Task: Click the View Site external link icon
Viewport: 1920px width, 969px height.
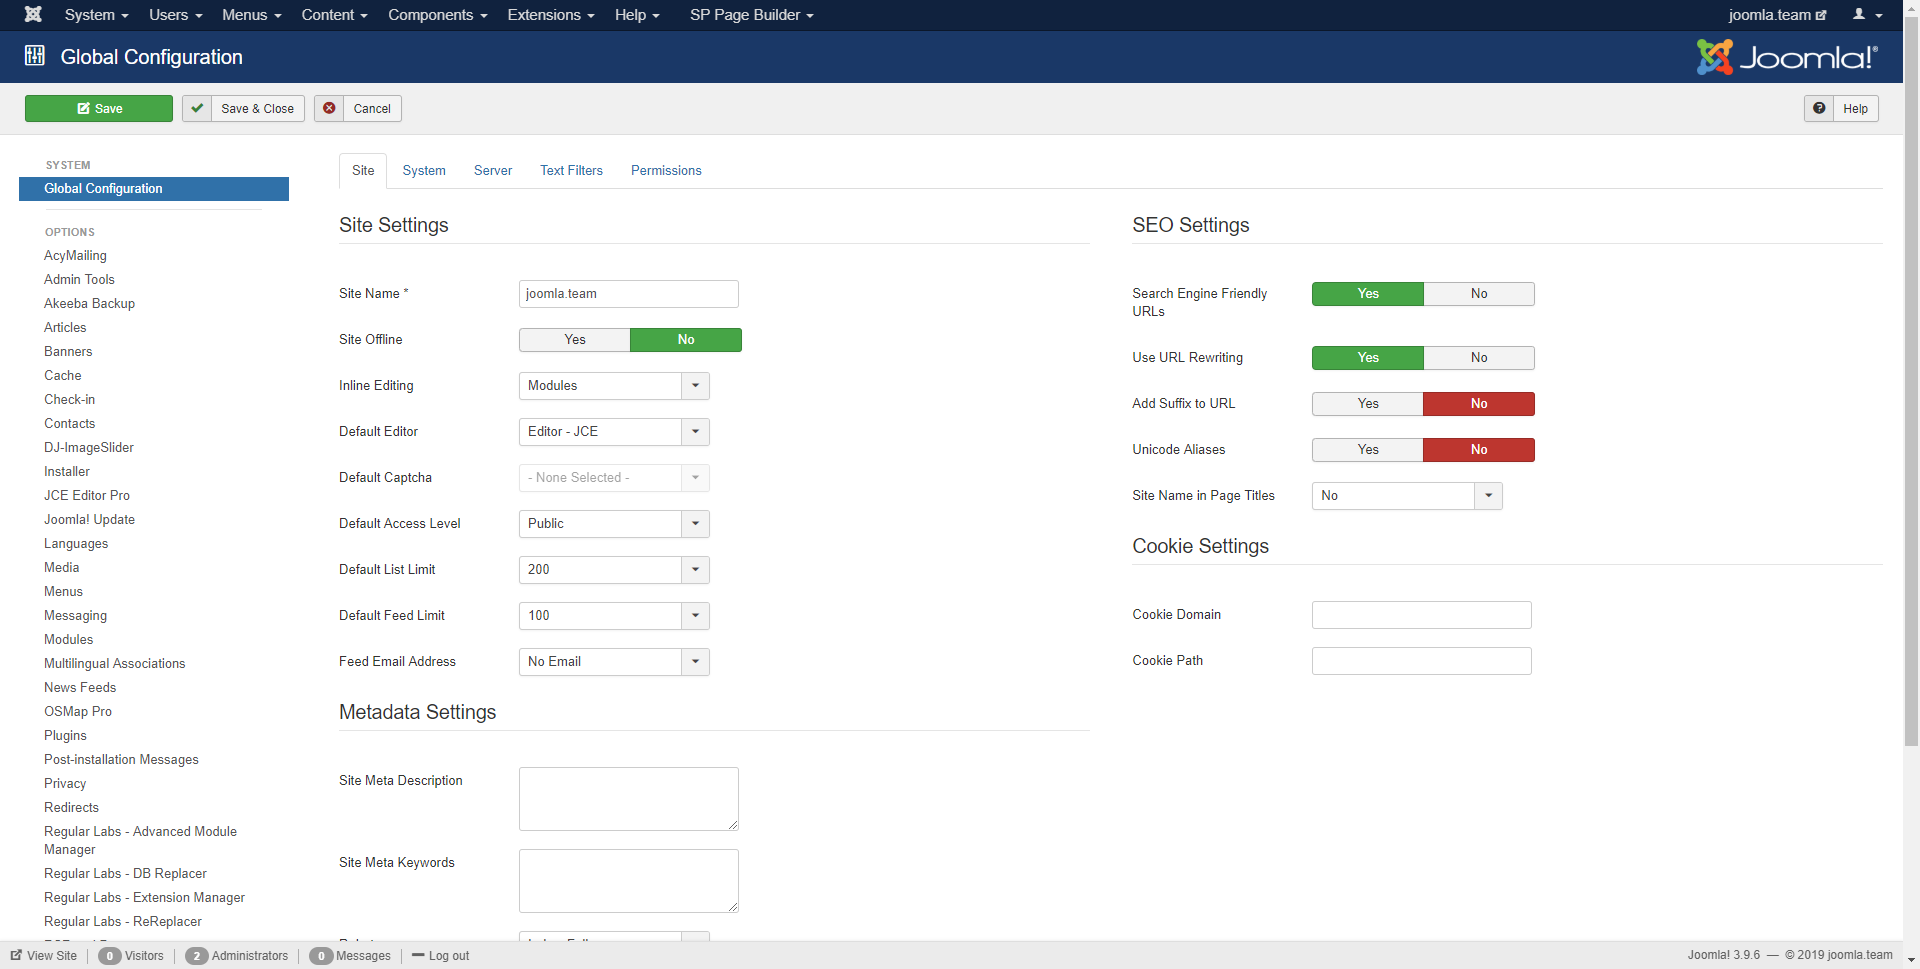Action: (x=16, y=956)
